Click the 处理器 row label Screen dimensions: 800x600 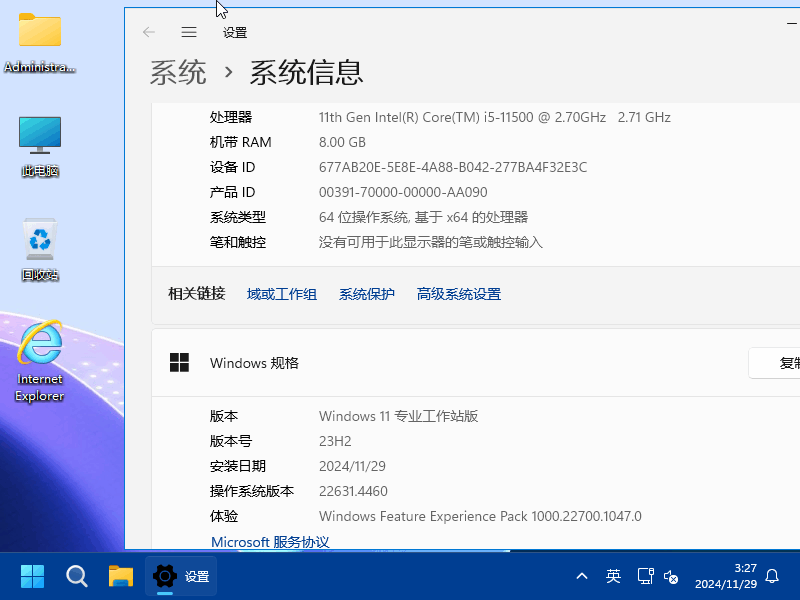pyautogui.click(x=231, y=117)
